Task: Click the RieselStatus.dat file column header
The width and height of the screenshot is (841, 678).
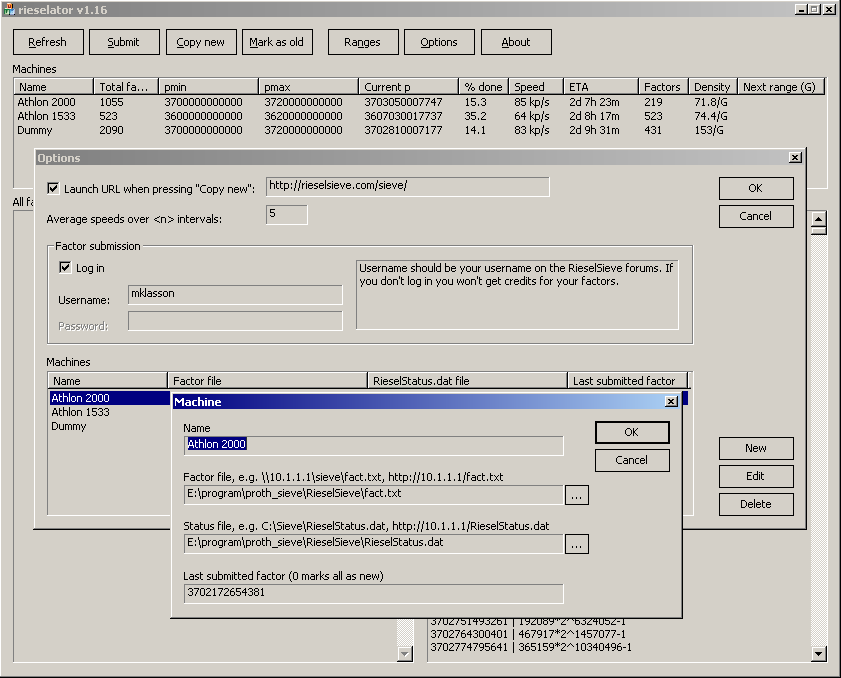Action: (467, 381)
